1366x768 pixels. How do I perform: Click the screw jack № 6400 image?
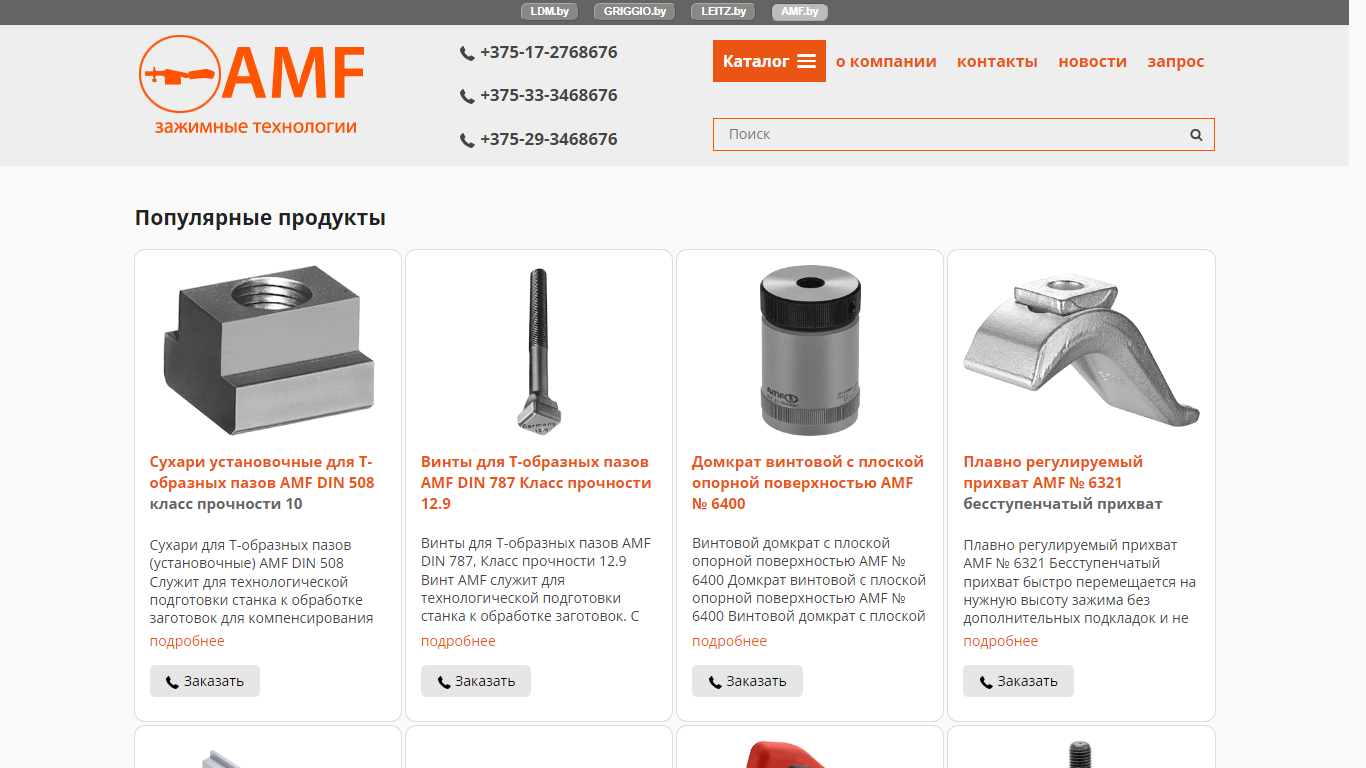[x=810, y=350]
